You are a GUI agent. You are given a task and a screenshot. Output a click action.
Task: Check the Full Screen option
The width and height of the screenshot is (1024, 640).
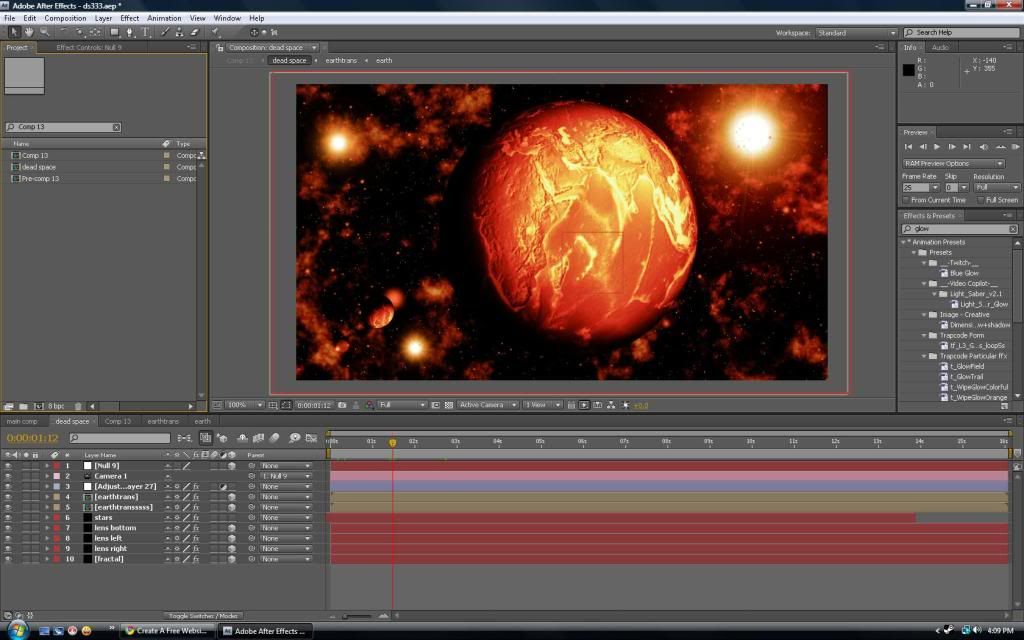[x=980, y=200]
